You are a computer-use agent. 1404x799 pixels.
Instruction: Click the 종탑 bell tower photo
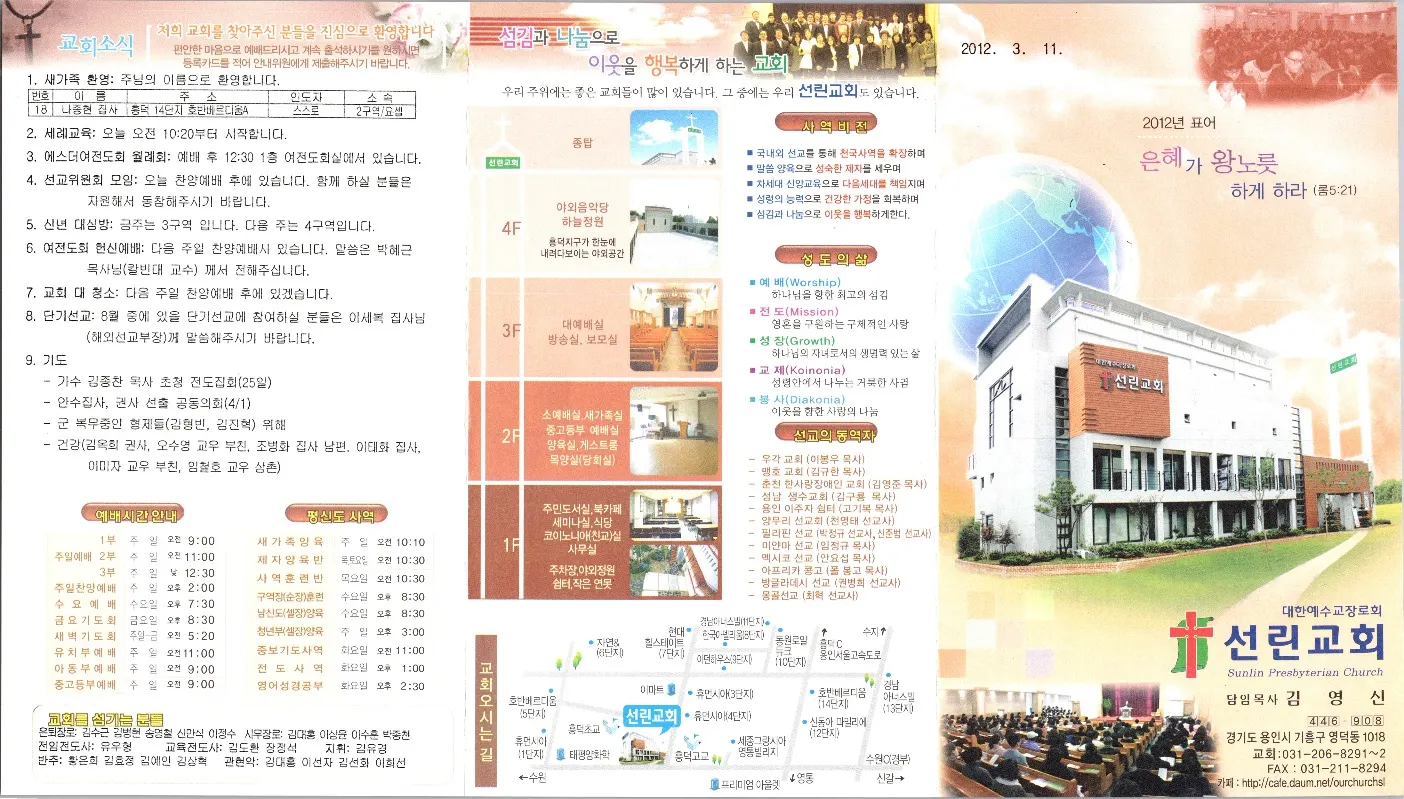pyautogui.click(x=674, y=139)
